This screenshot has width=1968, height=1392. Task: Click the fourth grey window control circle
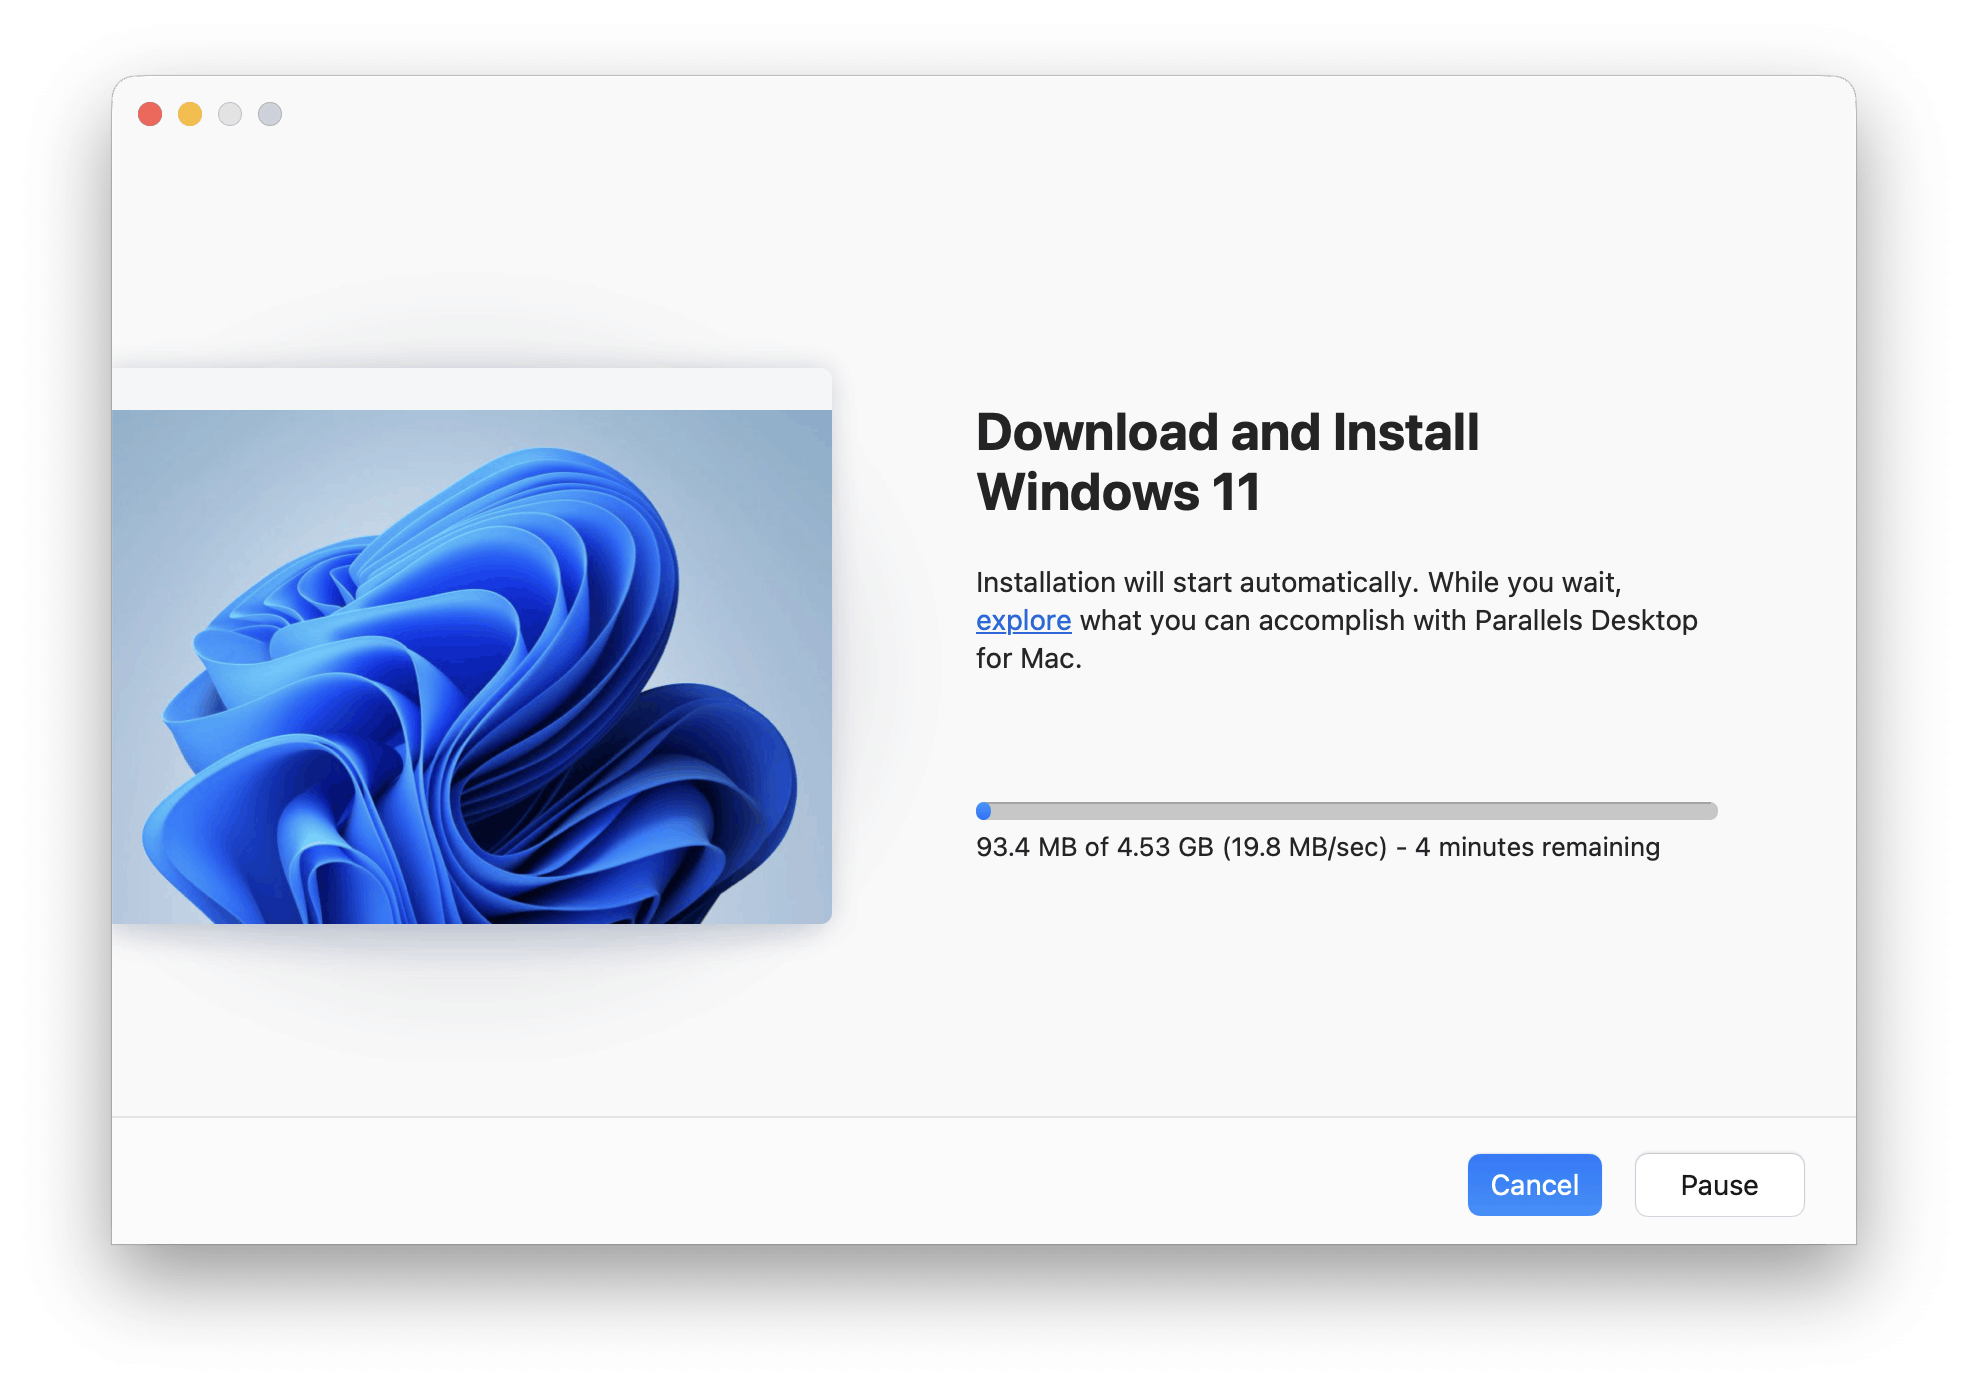[270, 115]
